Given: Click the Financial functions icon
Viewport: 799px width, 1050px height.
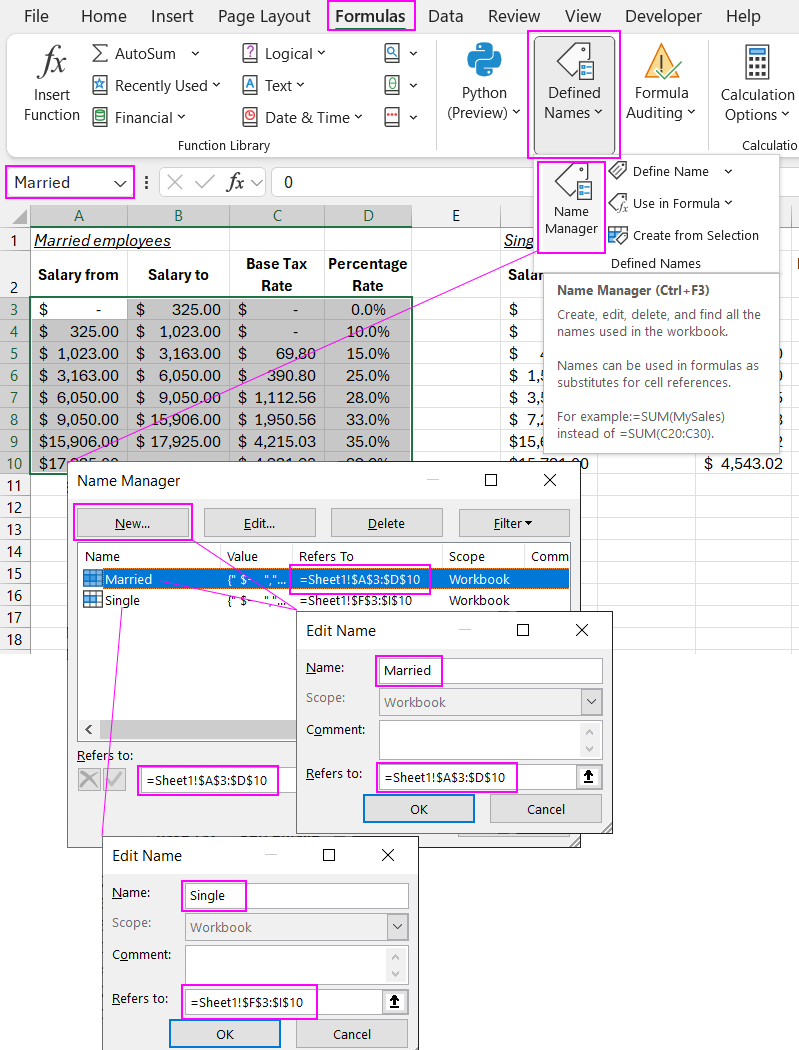Looking at the screenshot, I should coord(100,118).
